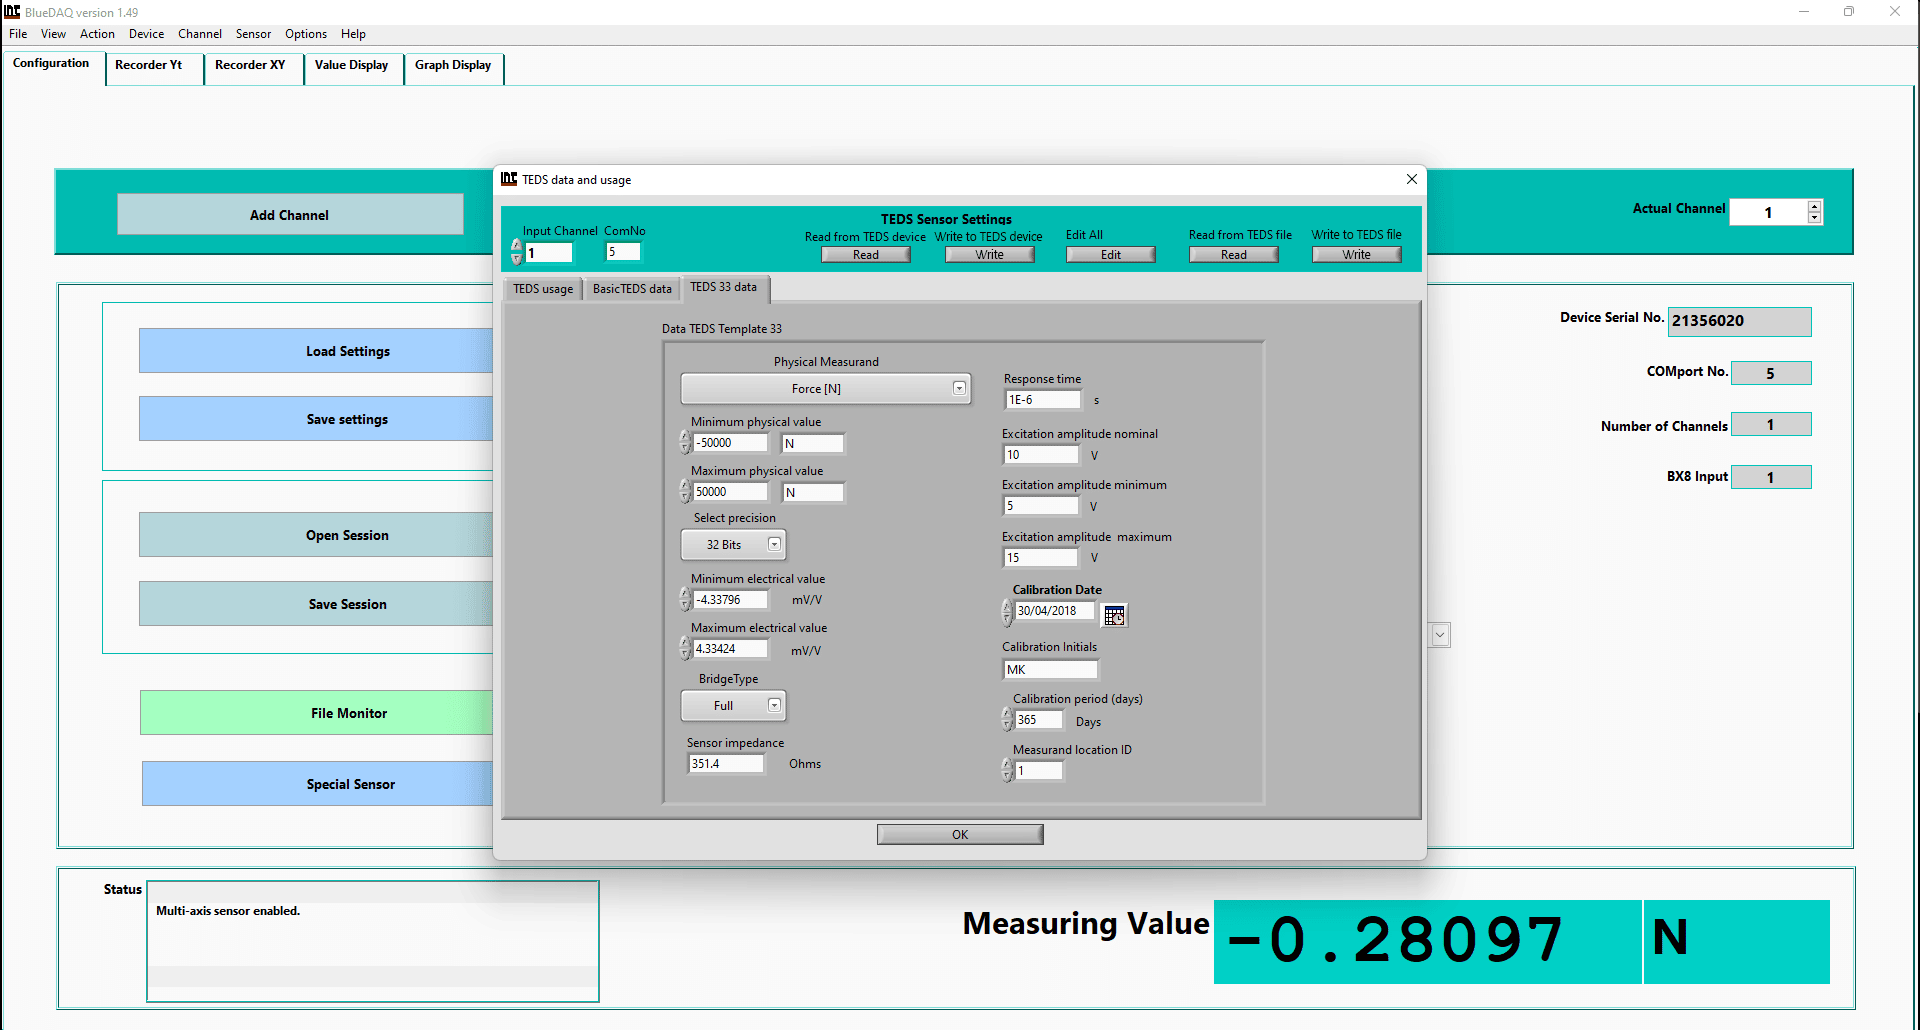
Task: Adjust the Calibration period days stepper
Action: click(x=1007, y=719)
